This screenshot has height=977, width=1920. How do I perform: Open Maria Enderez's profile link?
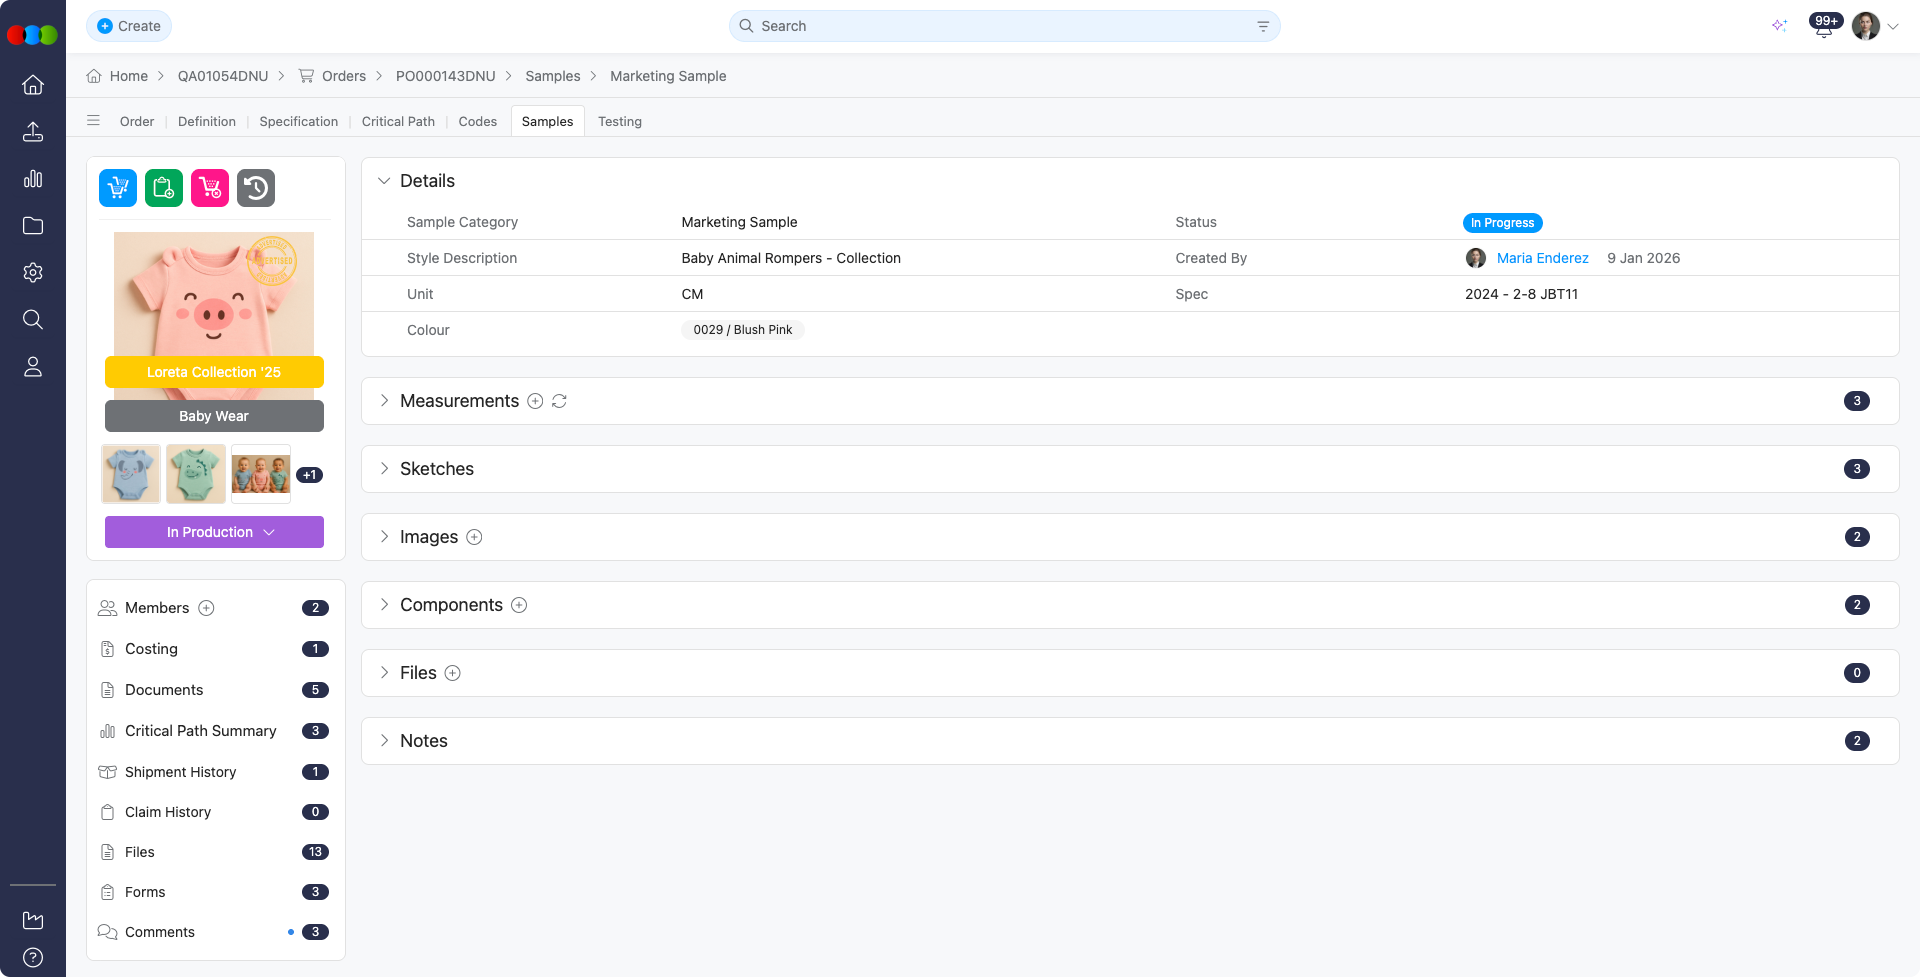click(x=1542, y=257)
